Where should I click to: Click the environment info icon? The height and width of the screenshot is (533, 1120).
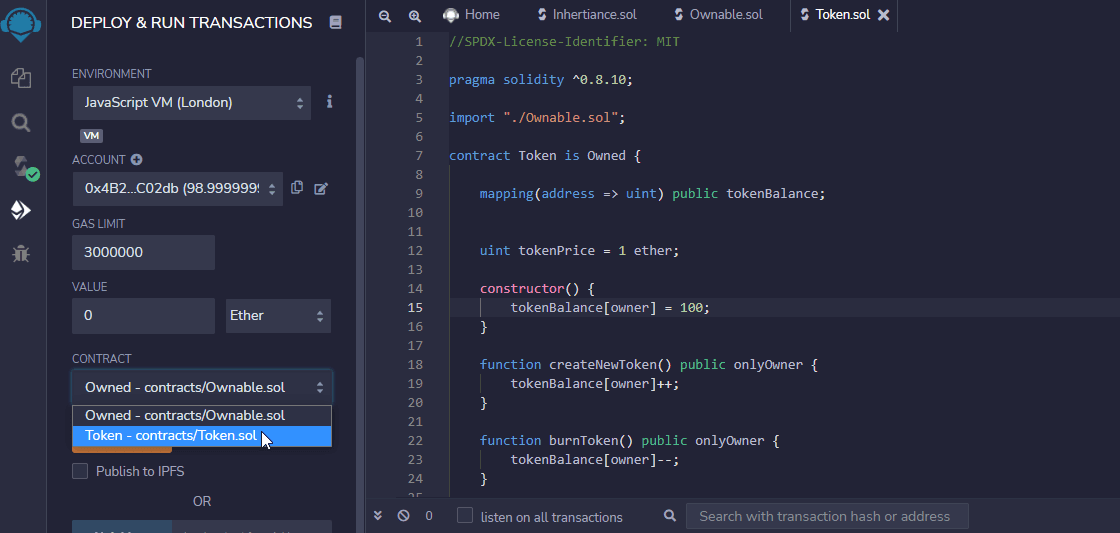(x=329, y=101)
